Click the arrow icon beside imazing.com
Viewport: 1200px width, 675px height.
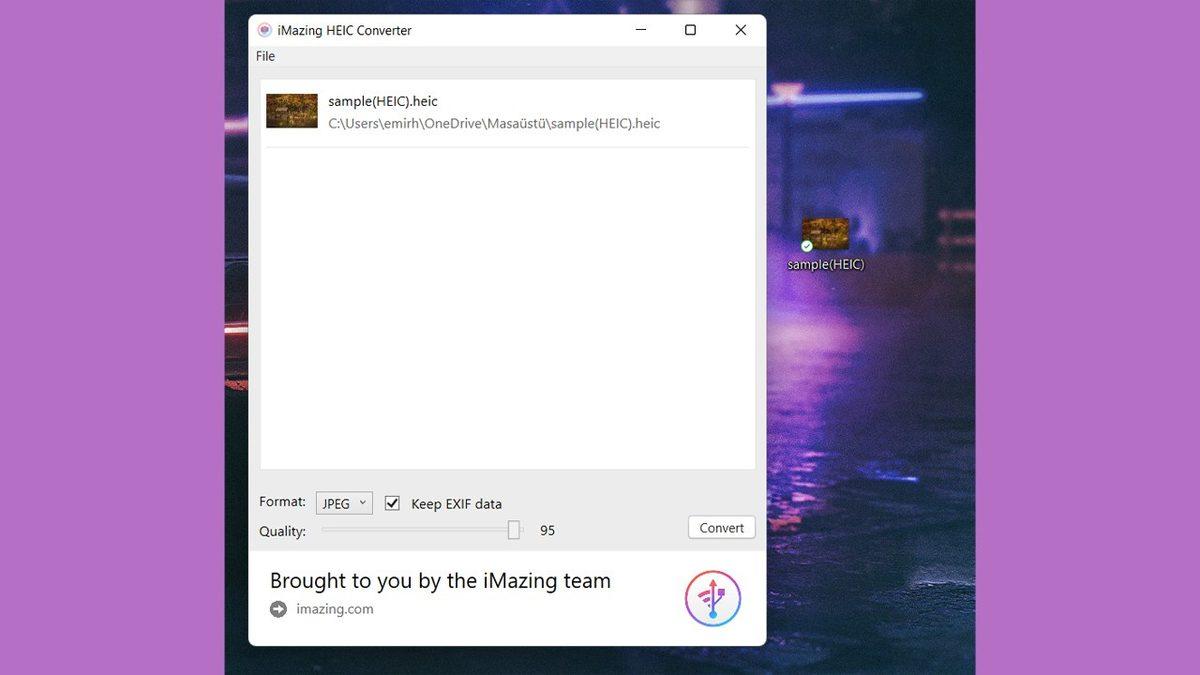coord(278,609)
